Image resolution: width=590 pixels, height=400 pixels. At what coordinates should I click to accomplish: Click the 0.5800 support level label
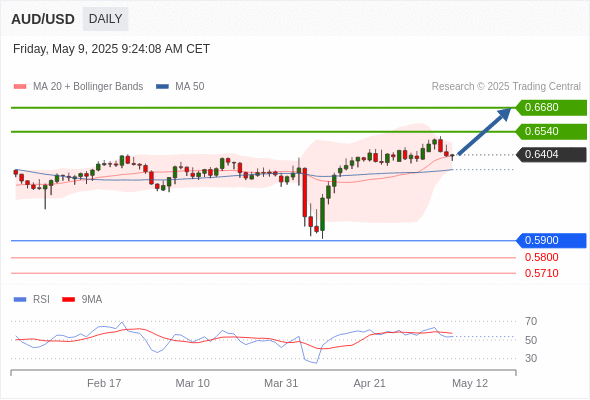pyautogui.click(x=541, y=257)
